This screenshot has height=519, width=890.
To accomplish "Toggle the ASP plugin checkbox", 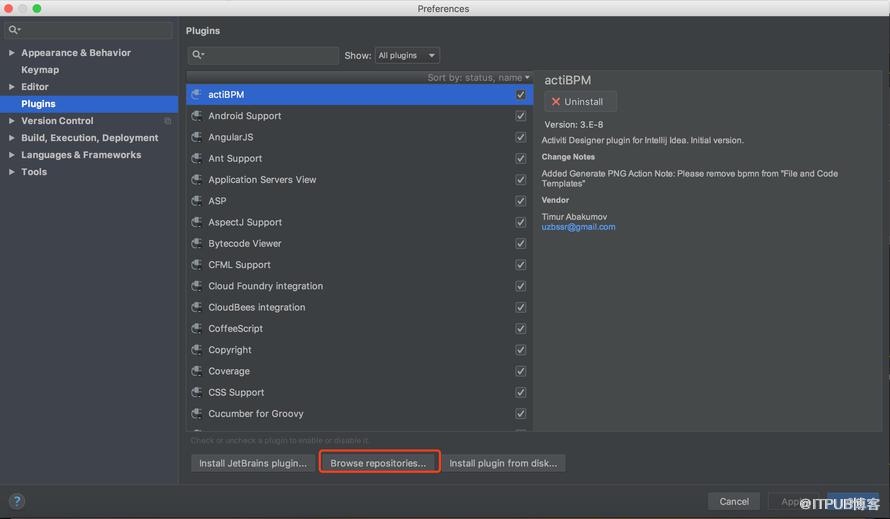I will click(x=520, y=201).
